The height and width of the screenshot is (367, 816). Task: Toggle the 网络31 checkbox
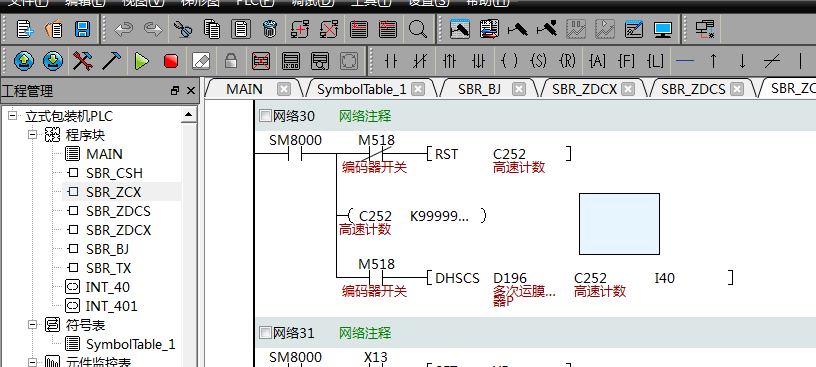[265, 333]
